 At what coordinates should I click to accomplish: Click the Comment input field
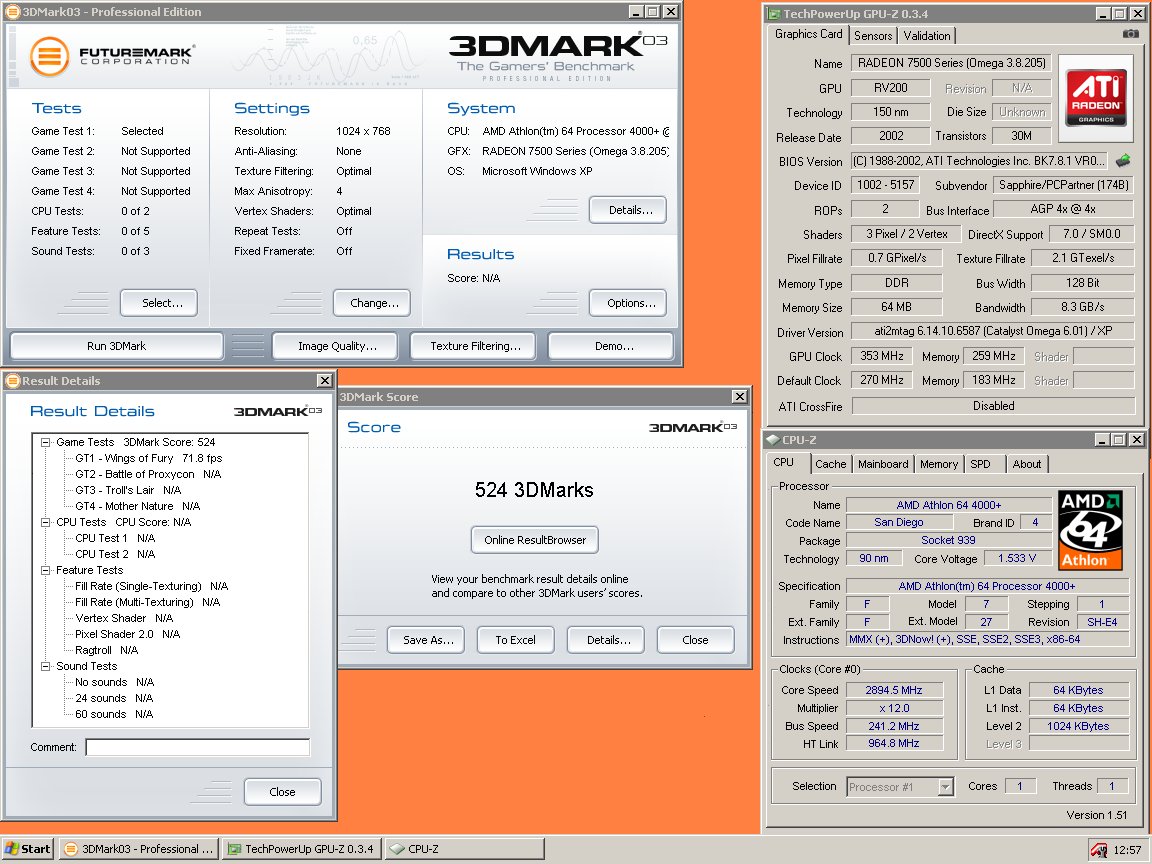[x=198, y=747]
